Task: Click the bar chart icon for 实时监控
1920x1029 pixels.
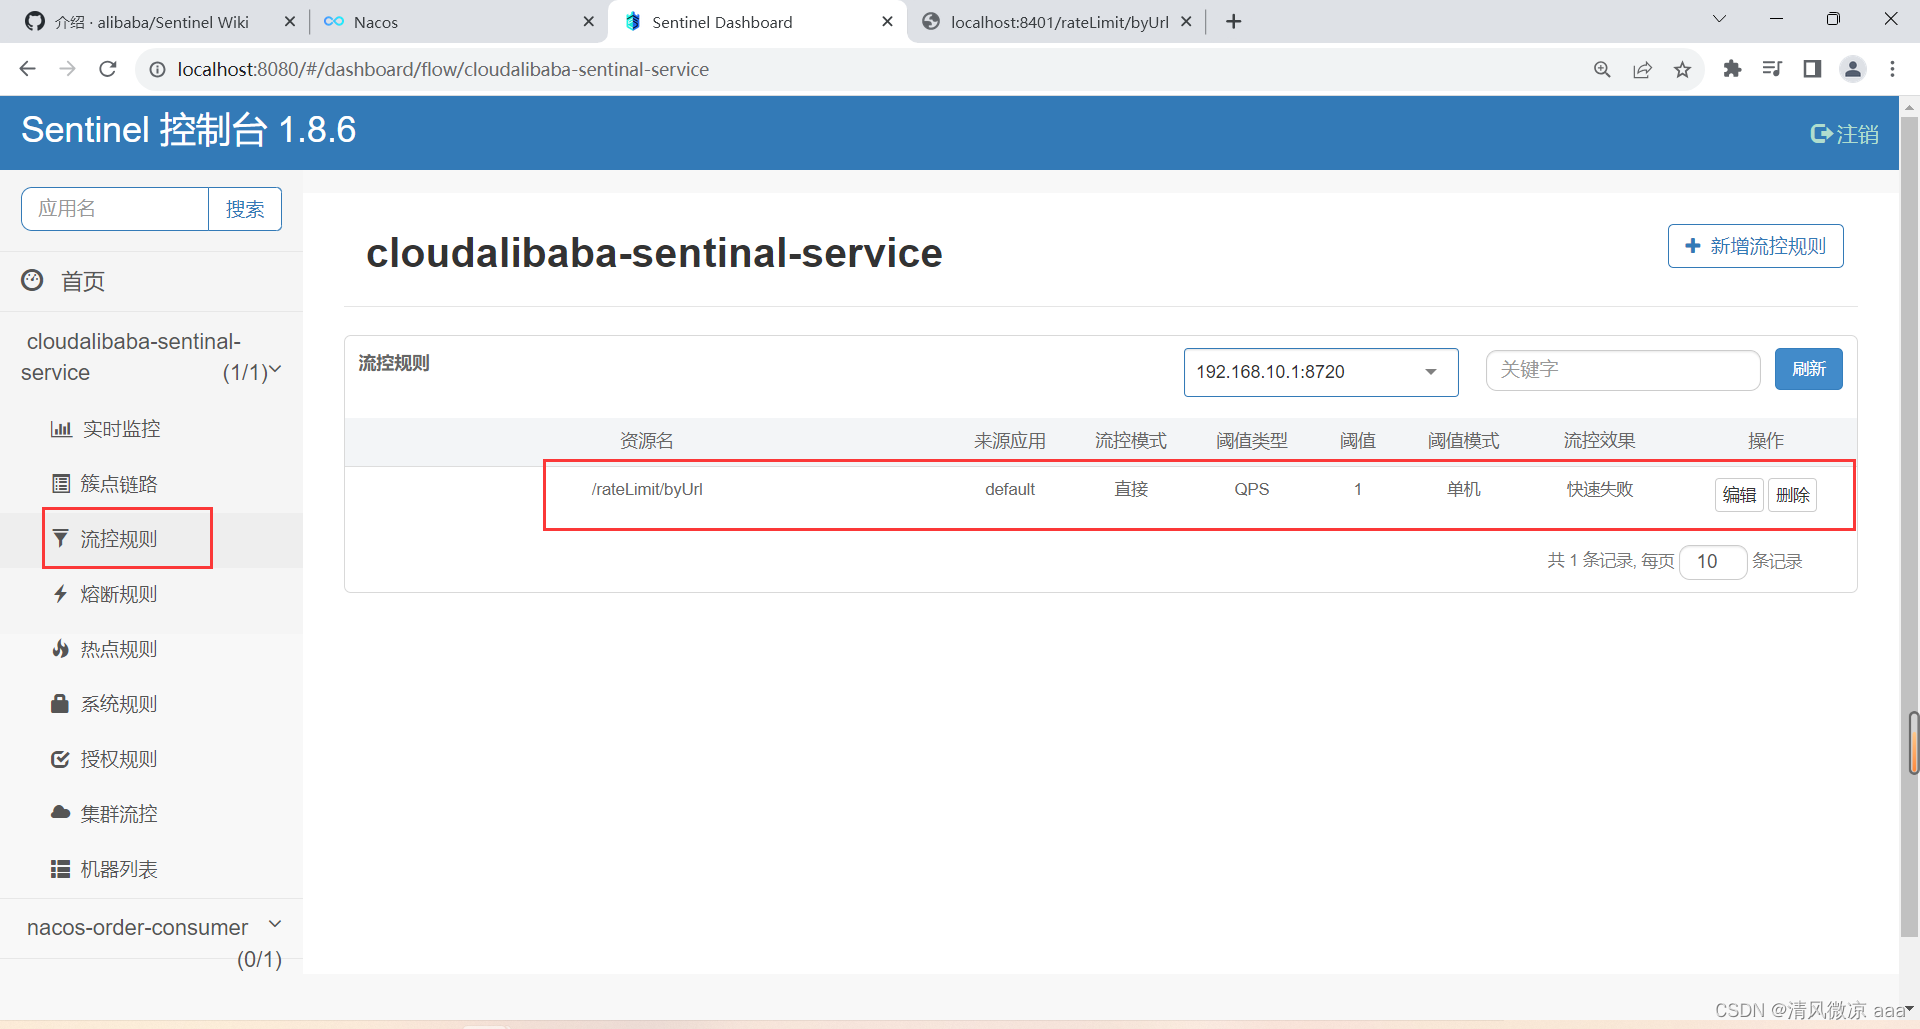Action: [x=61, y=429]
